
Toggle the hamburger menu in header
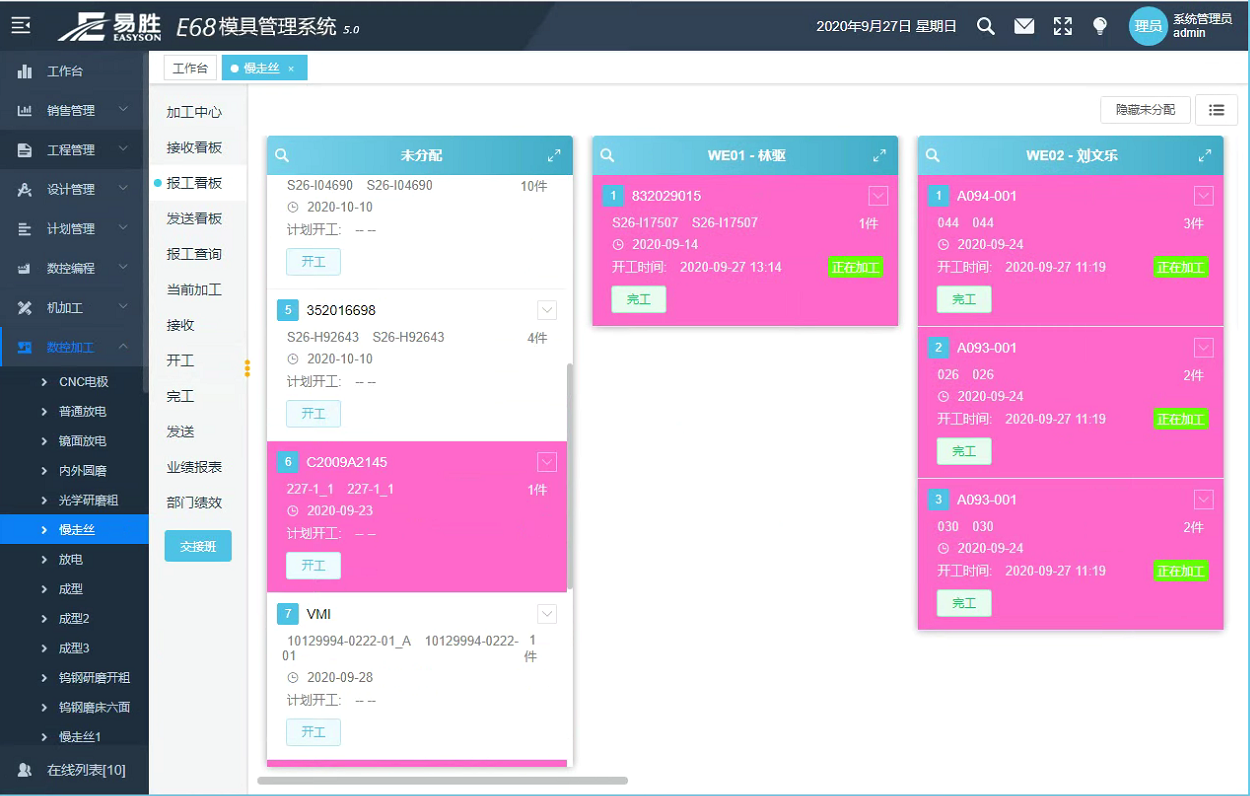click(x=21, y=26)
